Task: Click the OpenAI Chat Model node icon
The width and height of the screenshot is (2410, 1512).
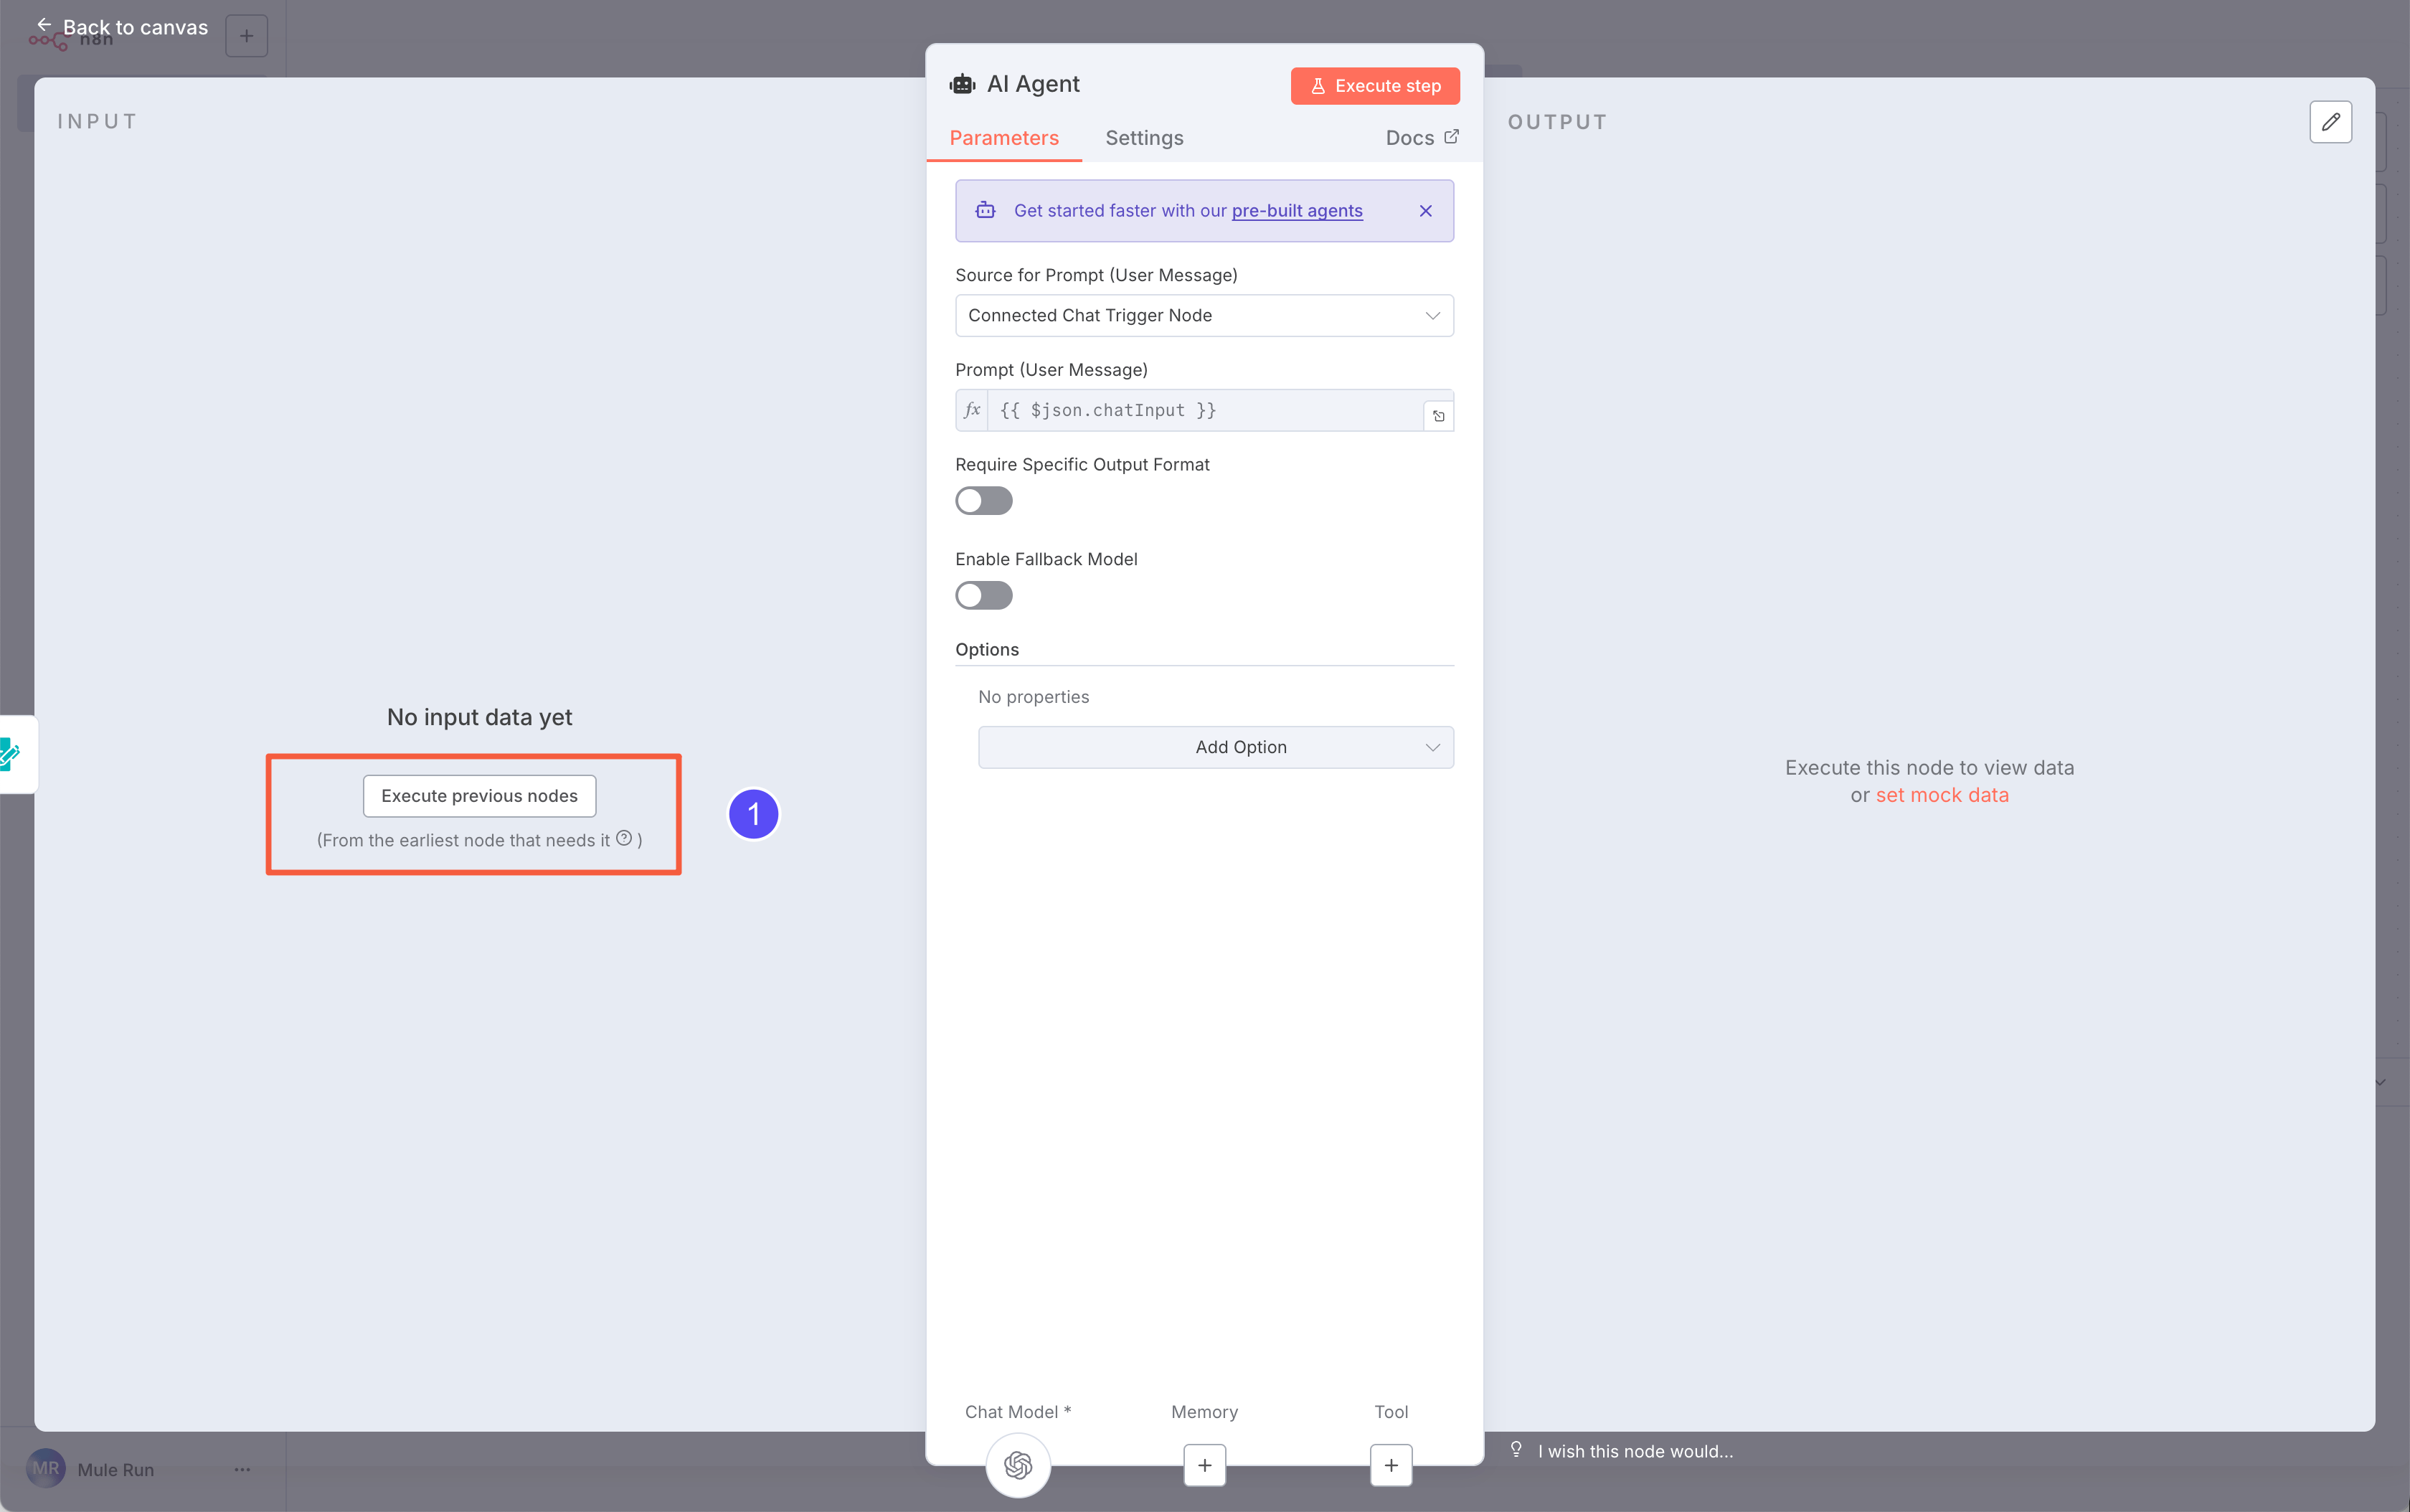Action: click(1017, 1465)
